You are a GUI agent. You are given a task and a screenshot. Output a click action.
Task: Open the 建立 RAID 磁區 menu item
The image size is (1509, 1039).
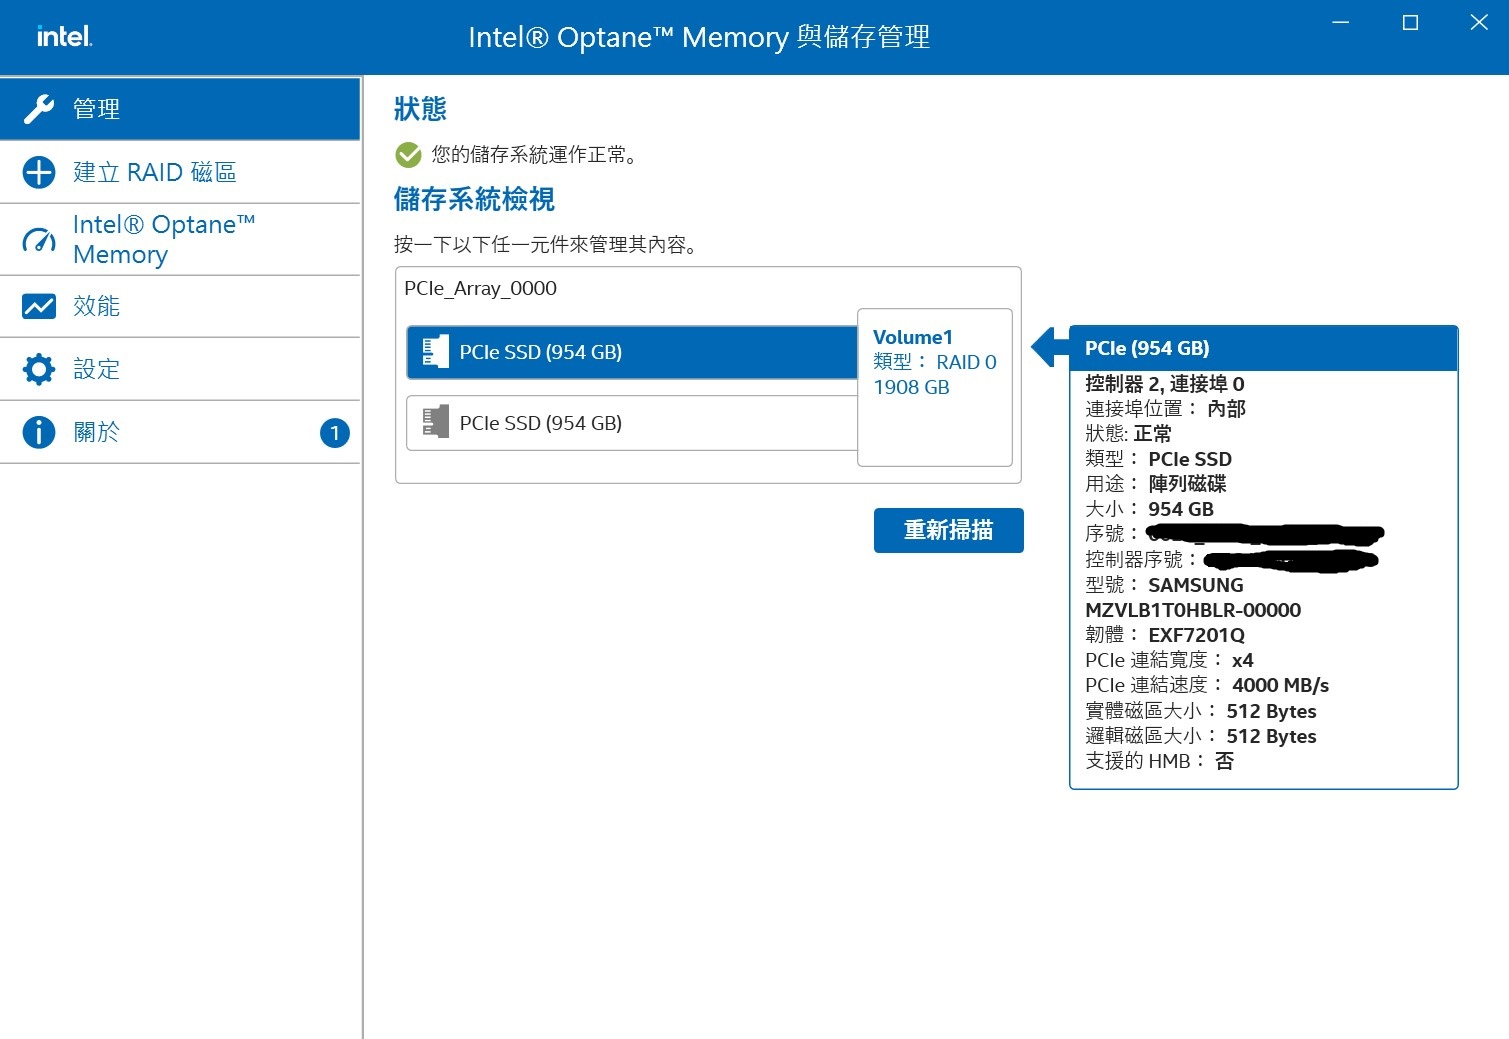(155, 172)
